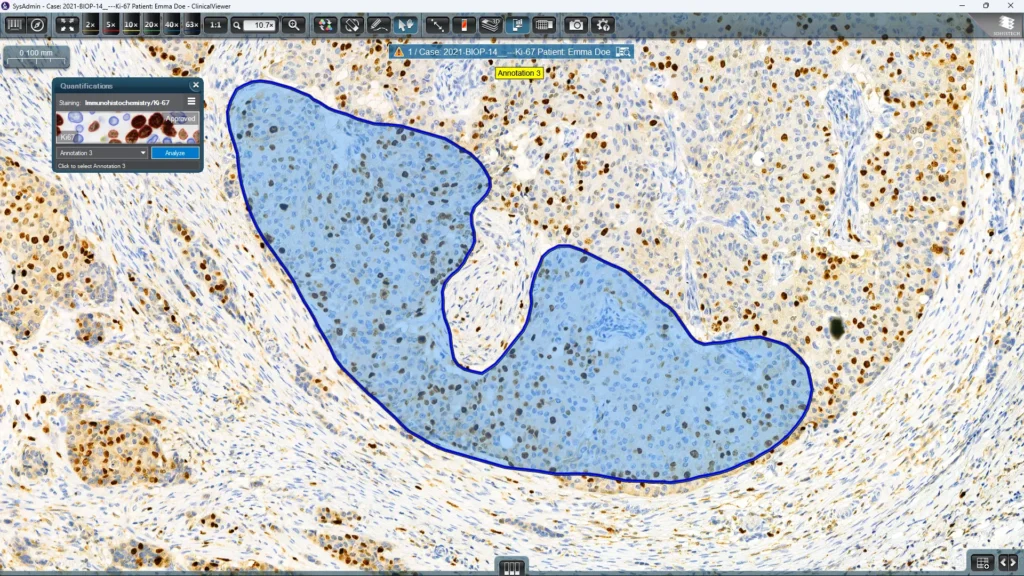Select the distance measurement line tool

436,25
